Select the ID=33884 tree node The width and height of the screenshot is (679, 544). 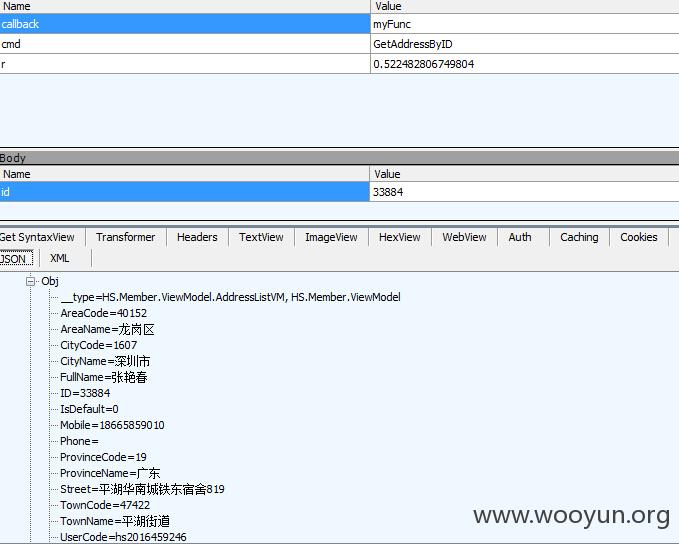pos(85,393)
